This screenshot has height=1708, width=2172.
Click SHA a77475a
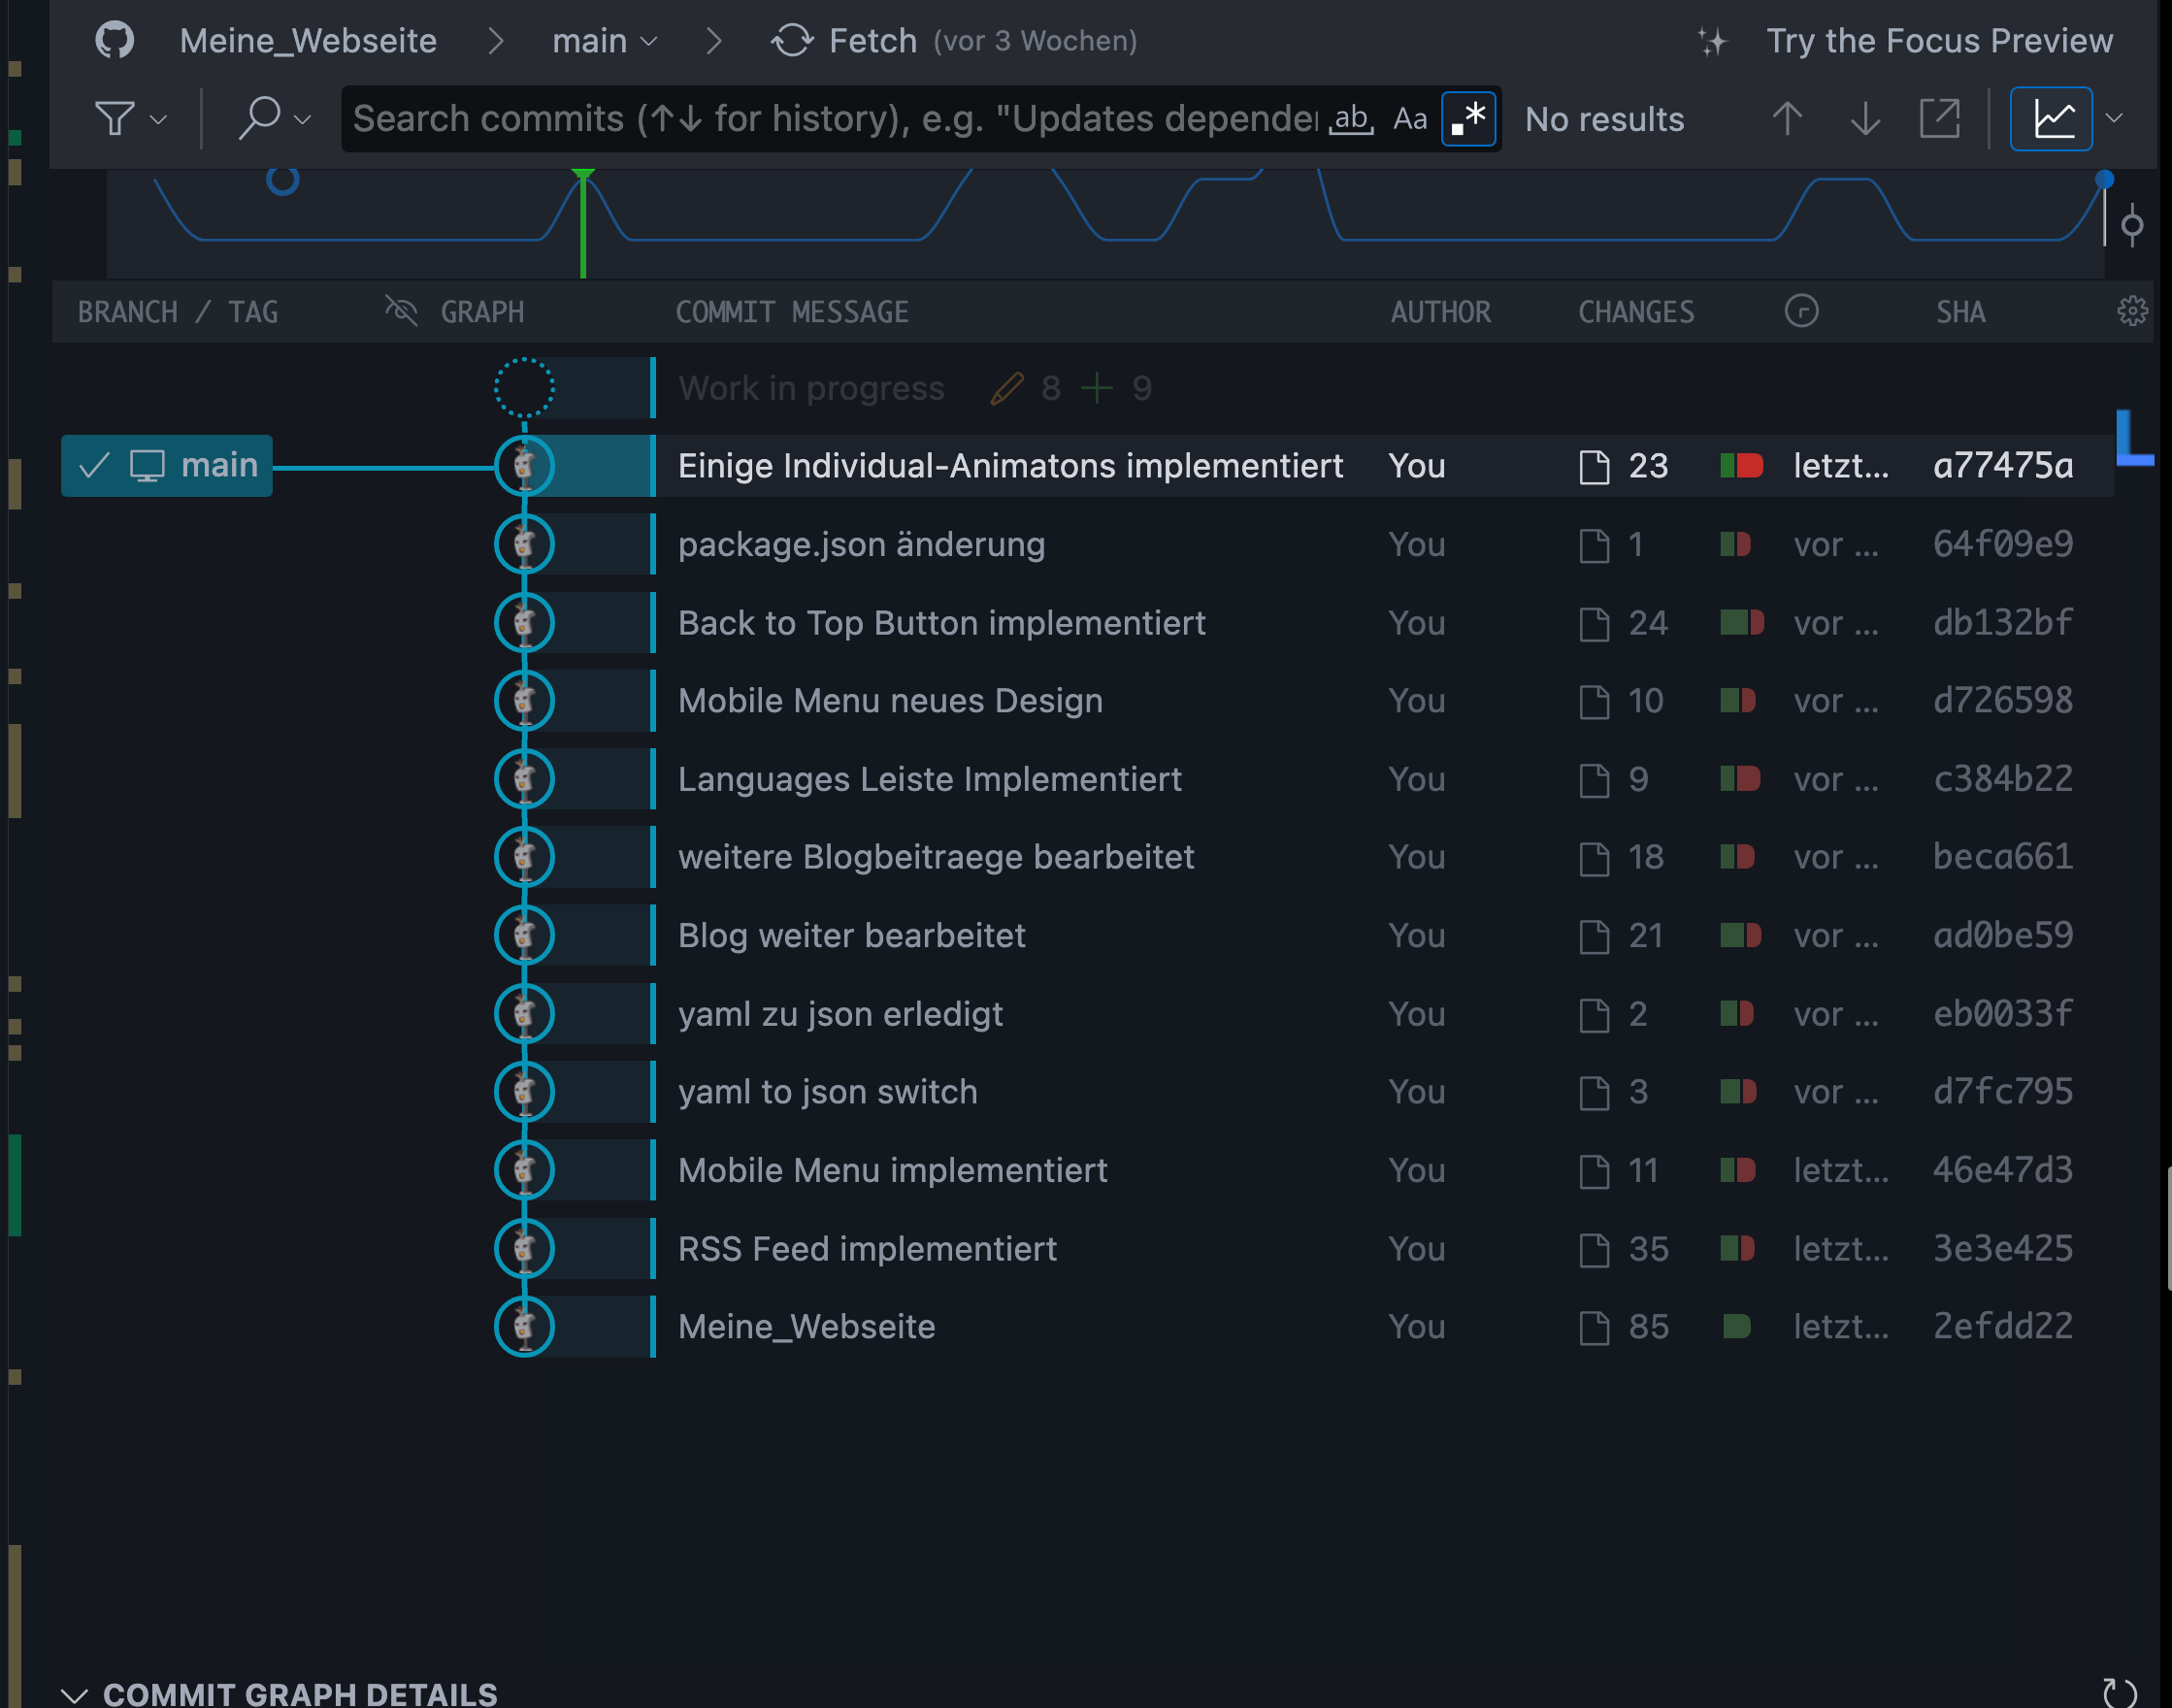[x=2003, y=466]
